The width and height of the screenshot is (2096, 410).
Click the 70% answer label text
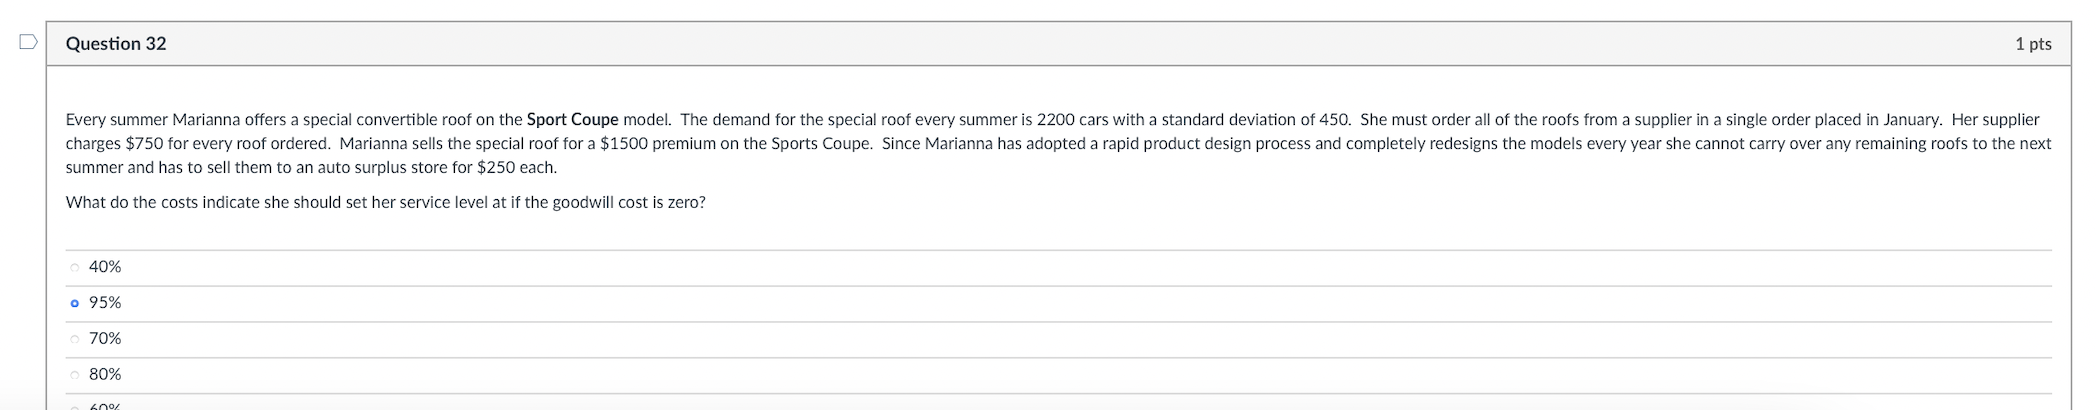coord(105,339)
